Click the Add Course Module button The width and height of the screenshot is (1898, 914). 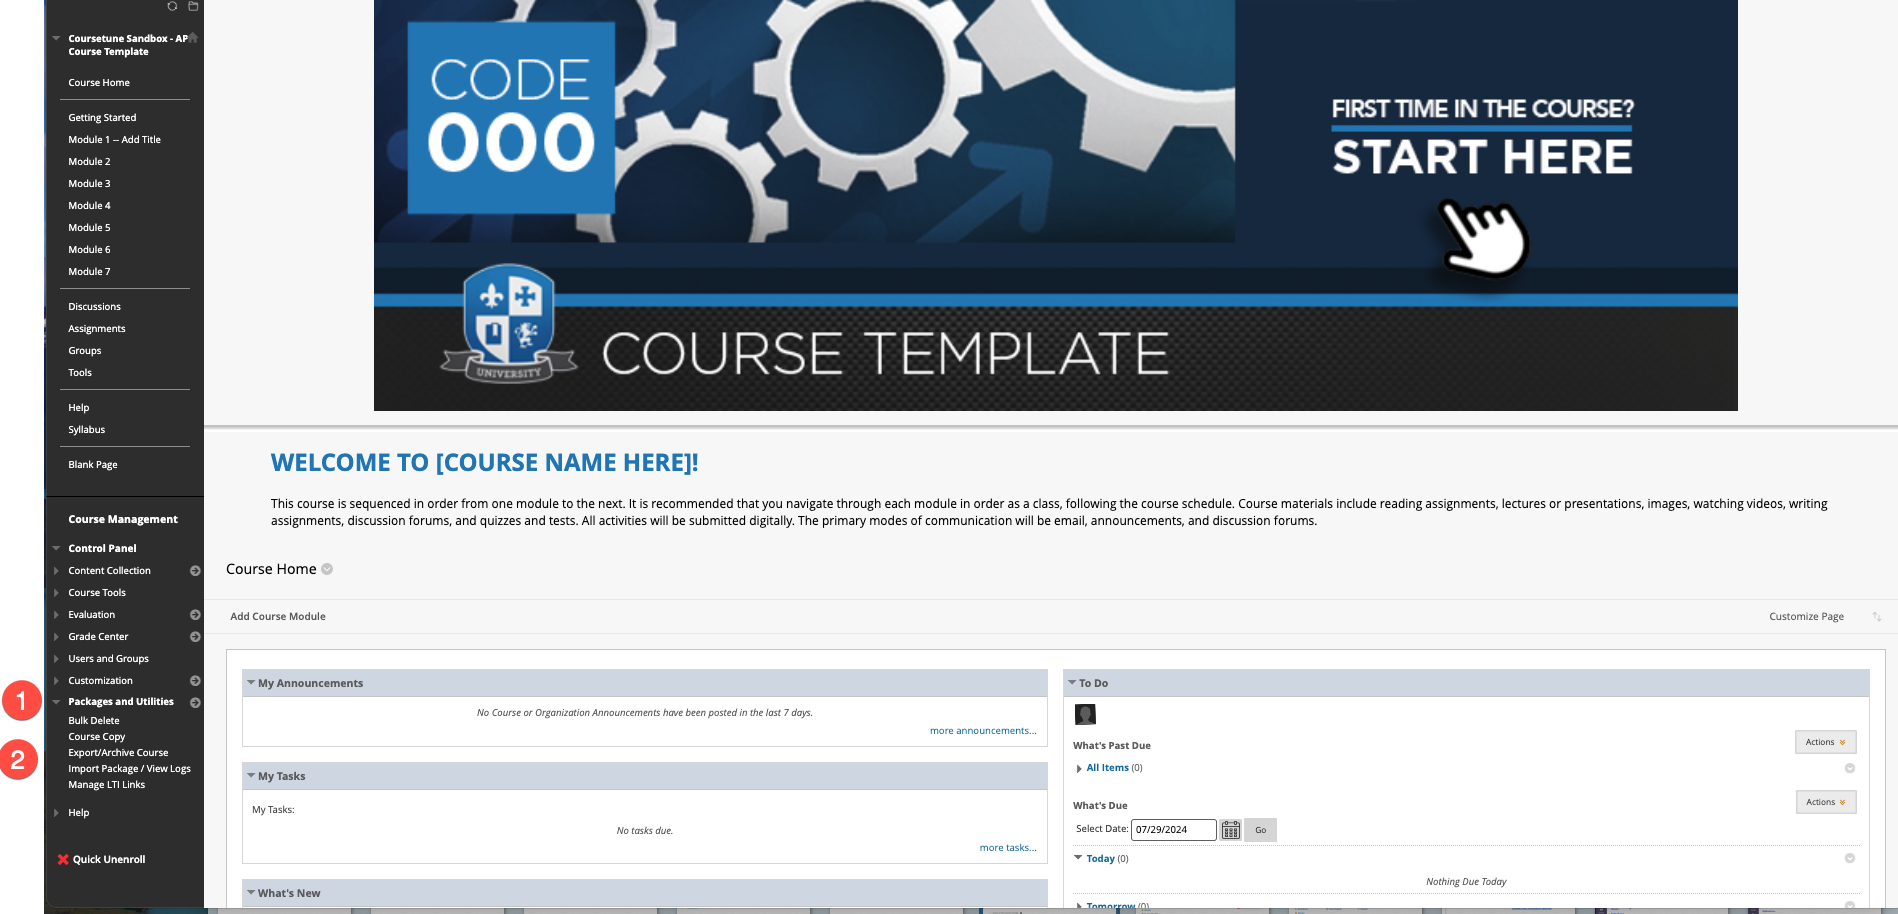(x=278, y=617)
